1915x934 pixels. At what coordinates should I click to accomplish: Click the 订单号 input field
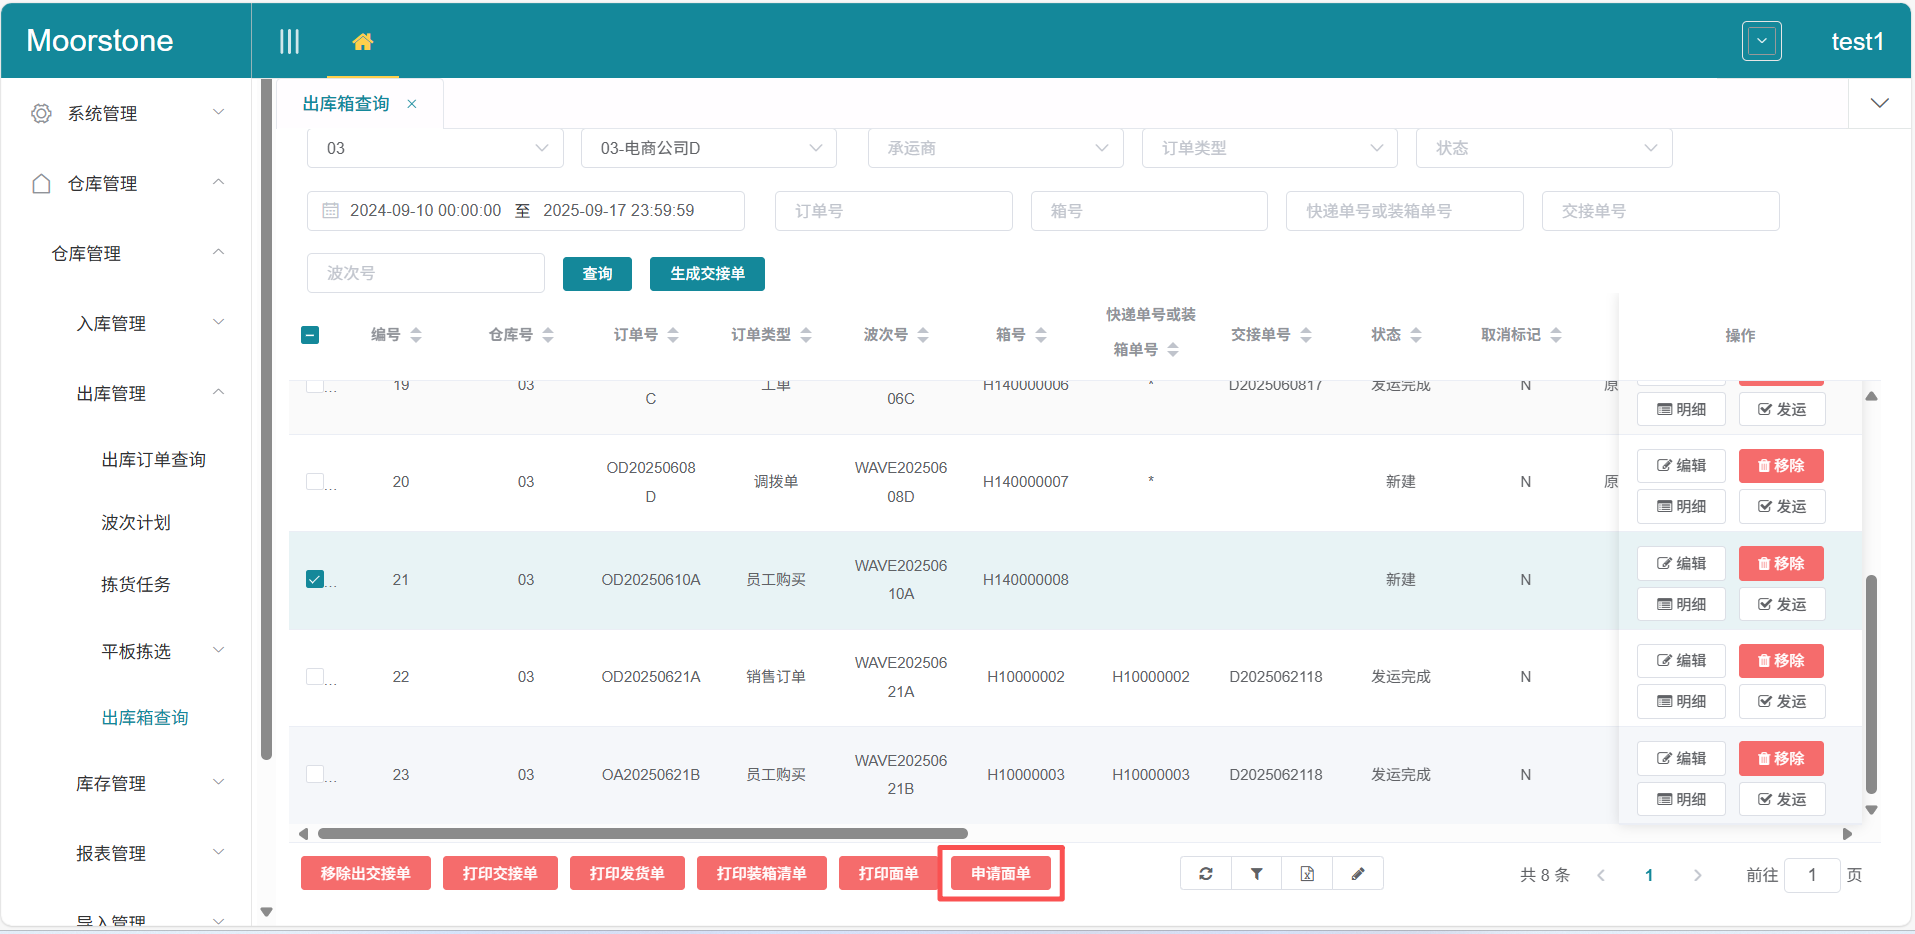point(893,211)
